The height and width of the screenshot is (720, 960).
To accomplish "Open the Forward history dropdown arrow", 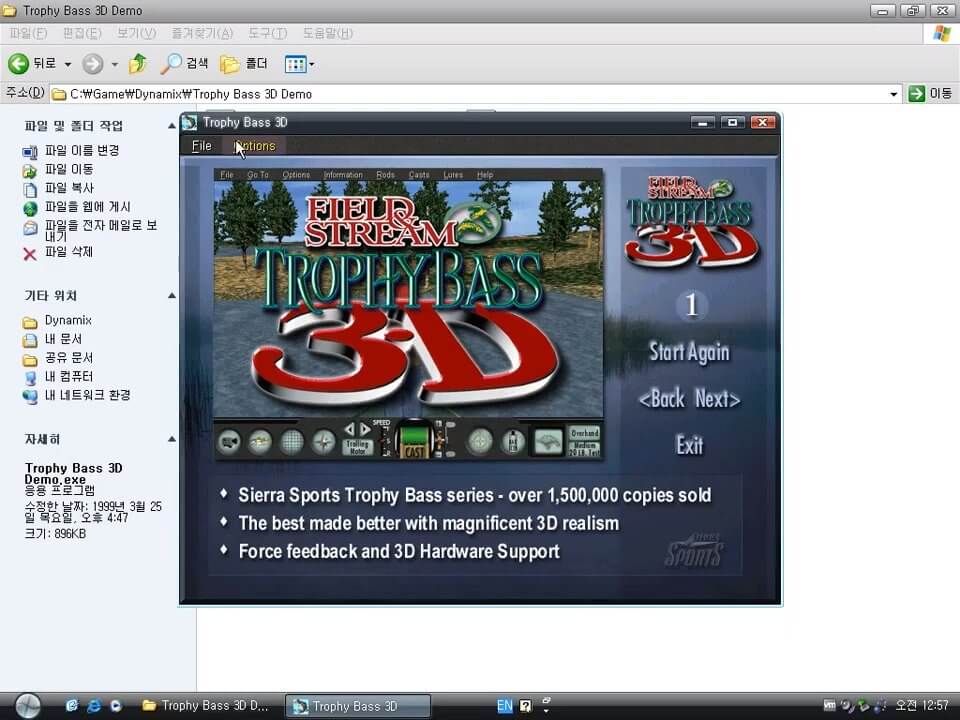I will [x=114, y=64].
